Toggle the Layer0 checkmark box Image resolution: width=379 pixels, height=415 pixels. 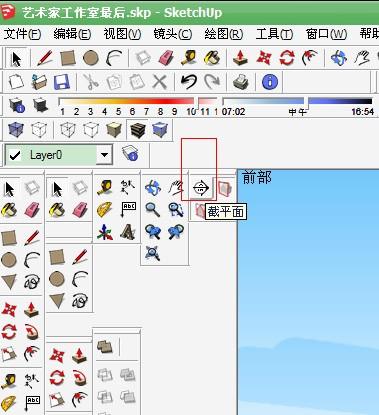tap(15, 155)
